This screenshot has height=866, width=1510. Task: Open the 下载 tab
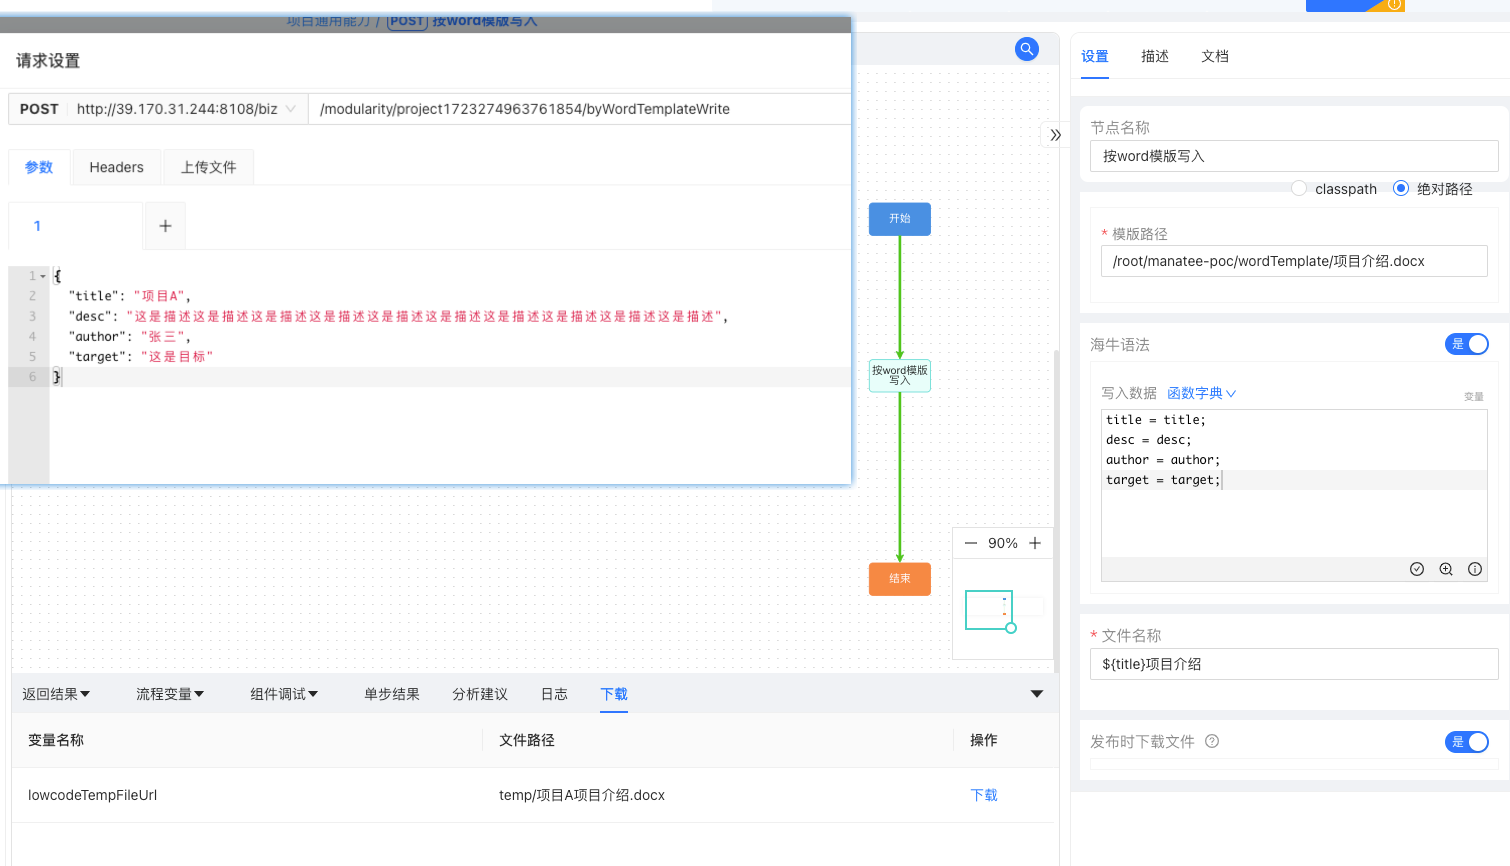tap(614, 694)
